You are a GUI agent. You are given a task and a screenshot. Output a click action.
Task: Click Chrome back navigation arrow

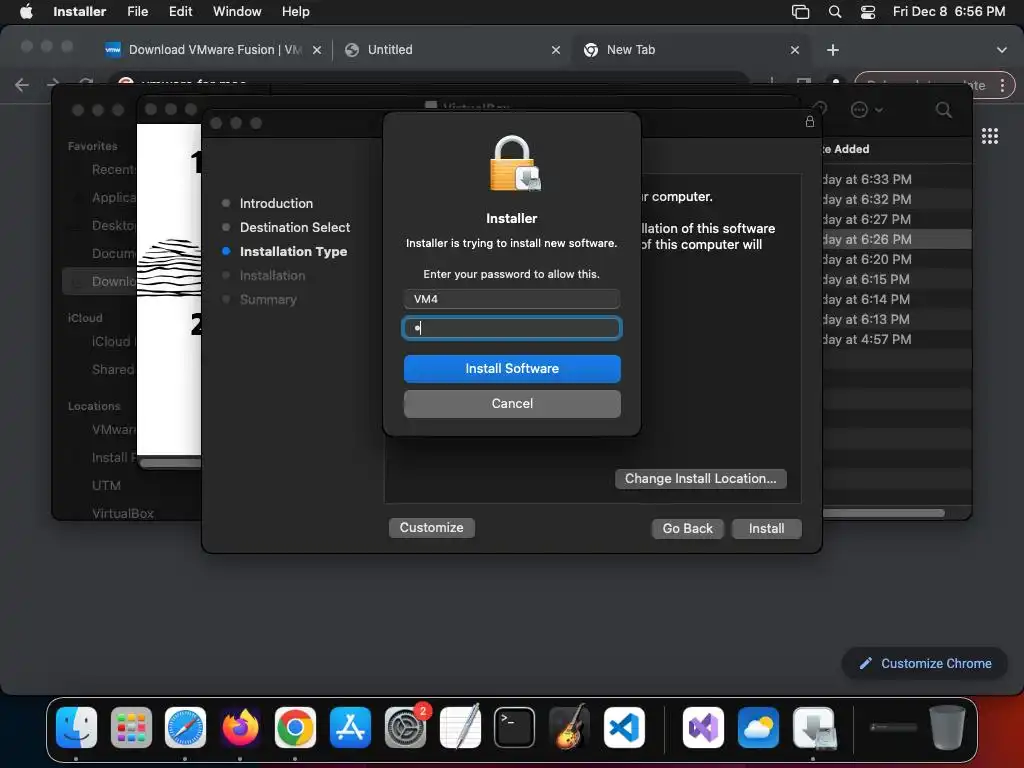(x=22, y=85)
